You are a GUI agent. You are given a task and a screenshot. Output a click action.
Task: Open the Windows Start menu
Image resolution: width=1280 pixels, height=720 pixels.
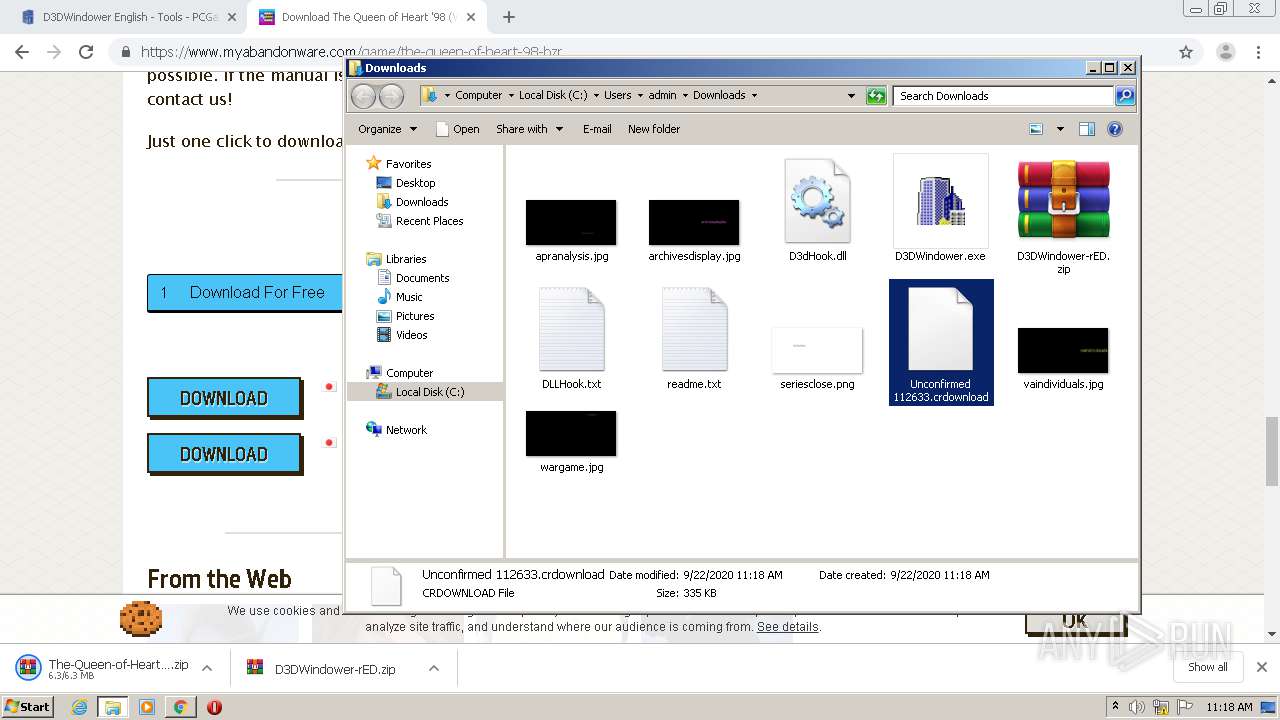tap(28, 706)
